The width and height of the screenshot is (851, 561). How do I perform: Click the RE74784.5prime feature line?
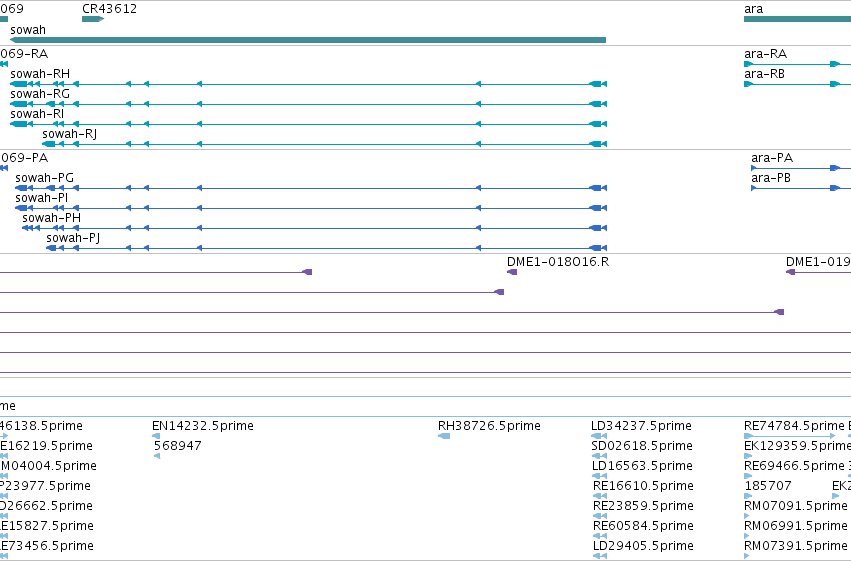[790, 436]
